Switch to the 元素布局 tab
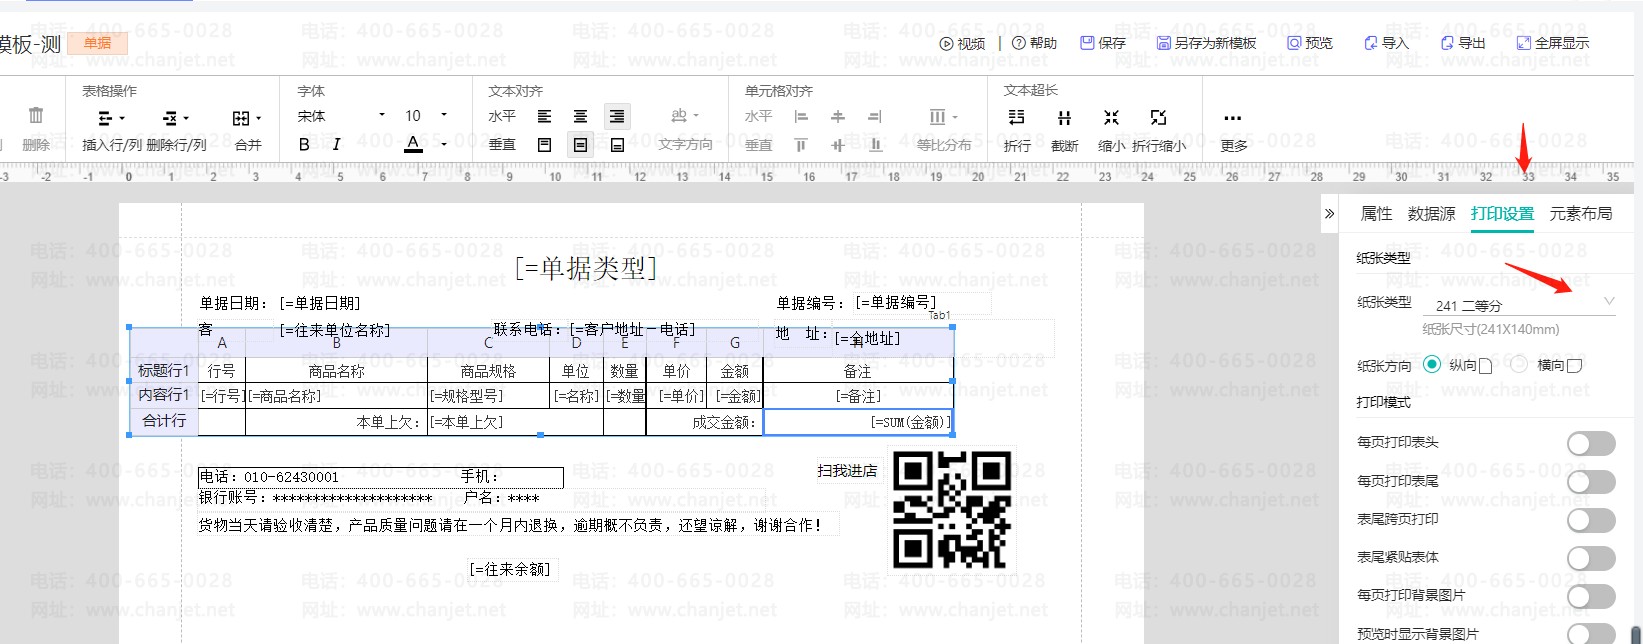This screenshot has width=1643, height=644. [x=1580, y=214]
